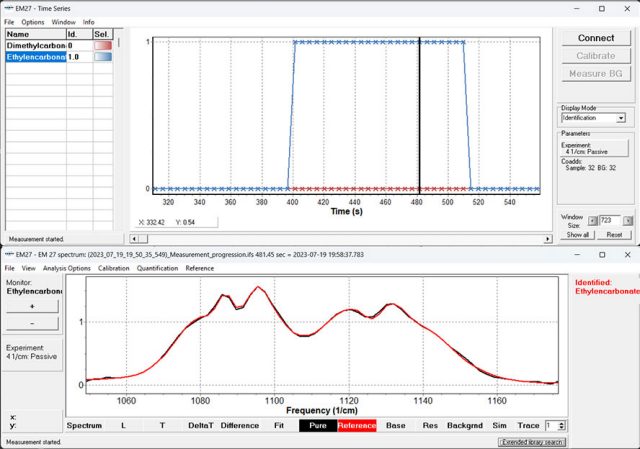640x449 pixels.
Task: Open Quantification menu
Action: (x=158, y=268)
